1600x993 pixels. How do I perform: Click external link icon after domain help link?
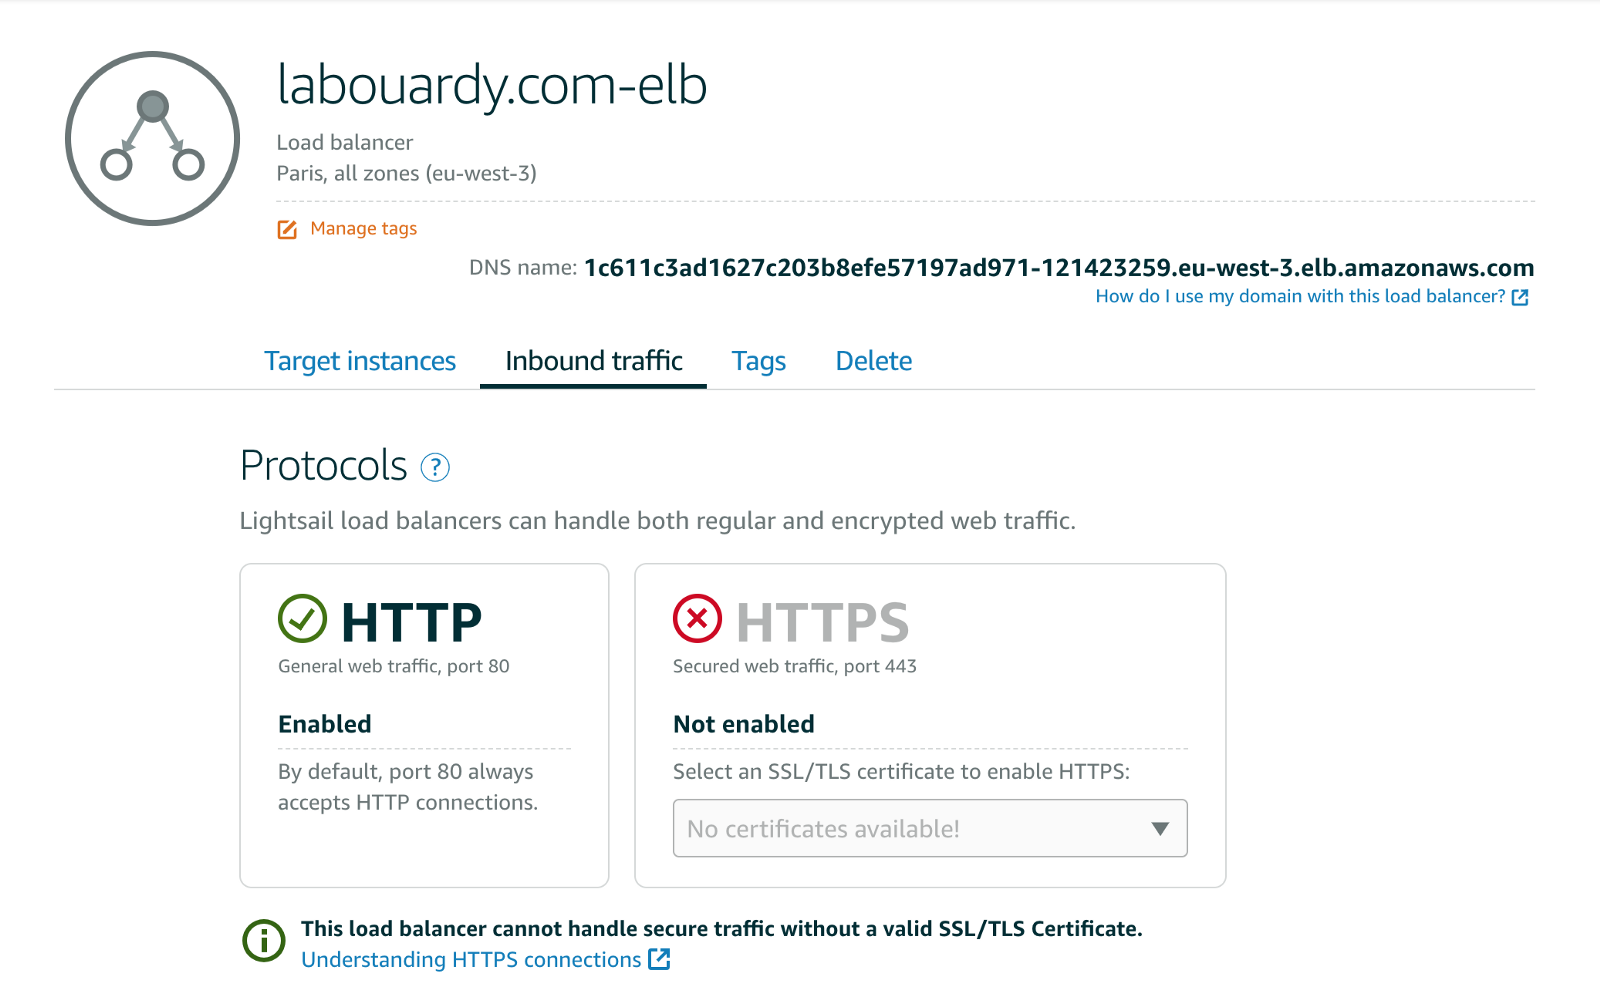(x=1520, y=297)
